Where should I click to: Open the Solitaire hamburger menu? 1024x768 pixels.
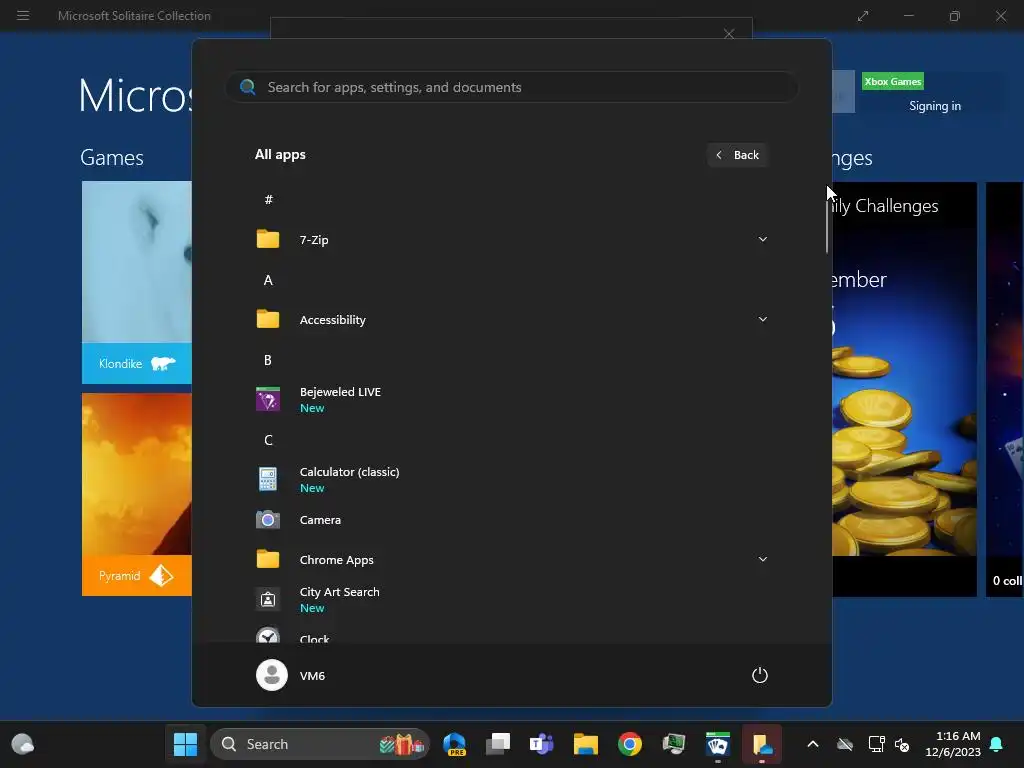click(x=23, y=15)
